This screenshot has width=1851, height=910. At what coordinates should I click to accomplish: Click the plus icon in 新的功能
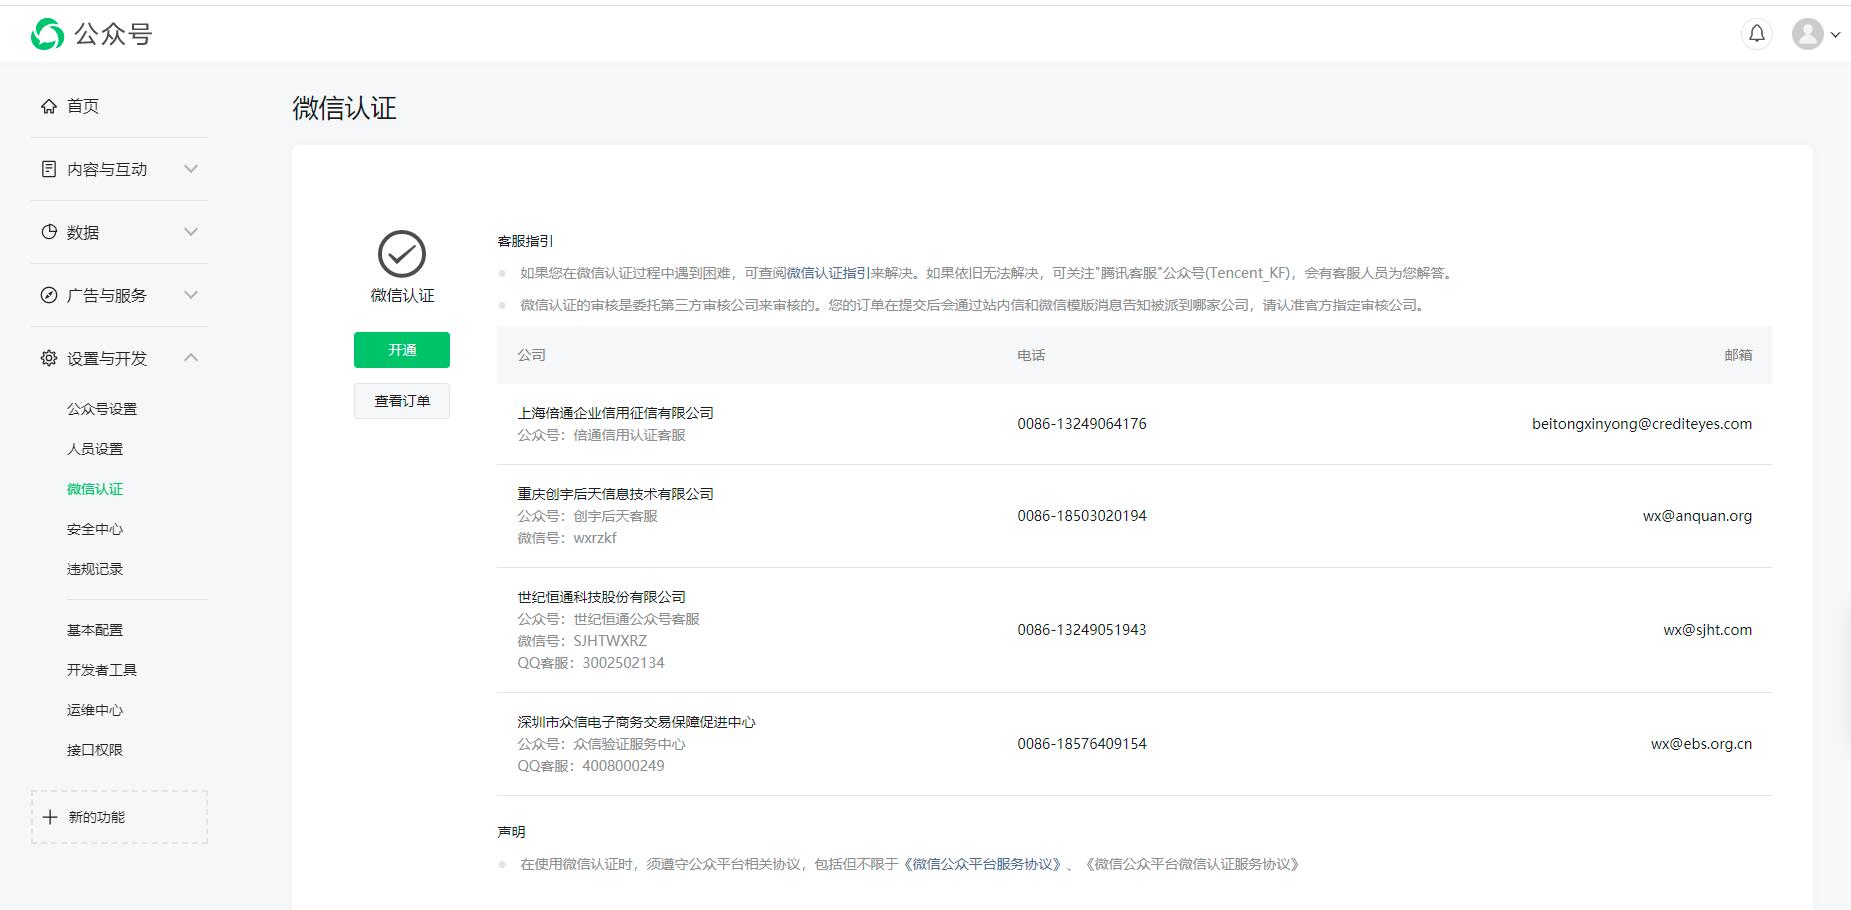50,817
